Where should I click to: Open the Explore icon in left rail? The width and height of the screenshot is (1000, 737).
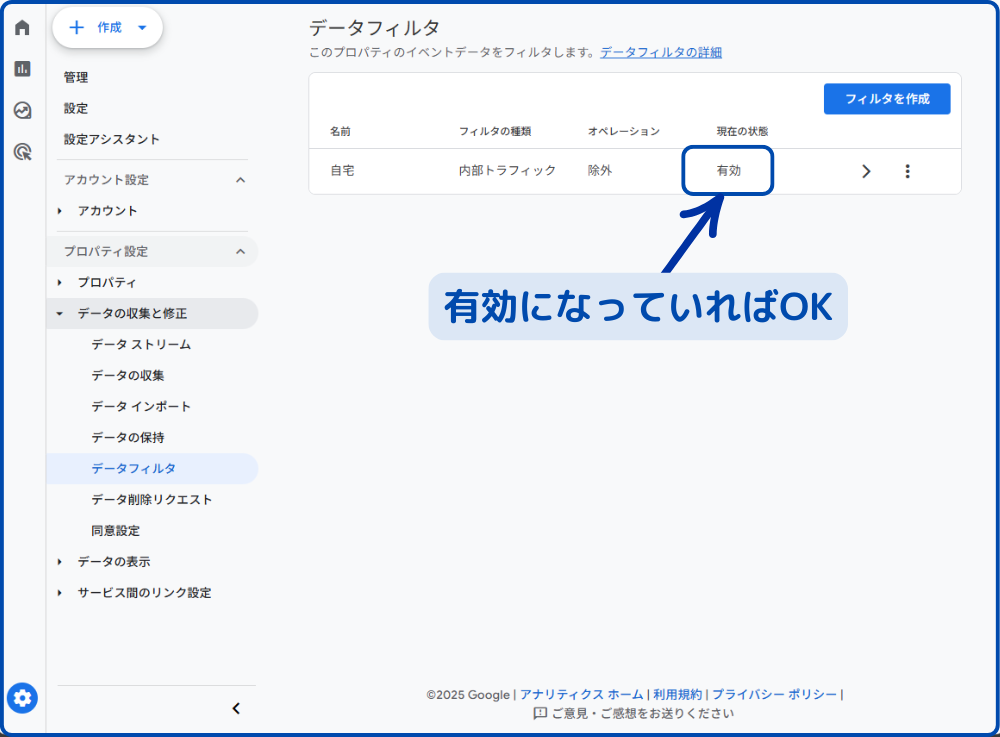[x=22, y=110]
